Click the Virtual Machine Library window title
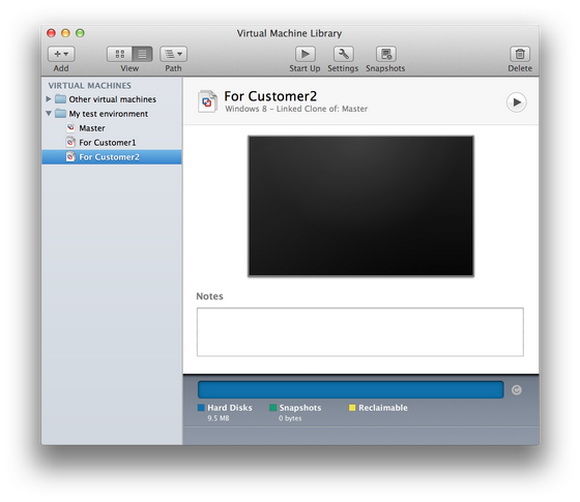The image size is (580, 502). [x=289, y=33]
